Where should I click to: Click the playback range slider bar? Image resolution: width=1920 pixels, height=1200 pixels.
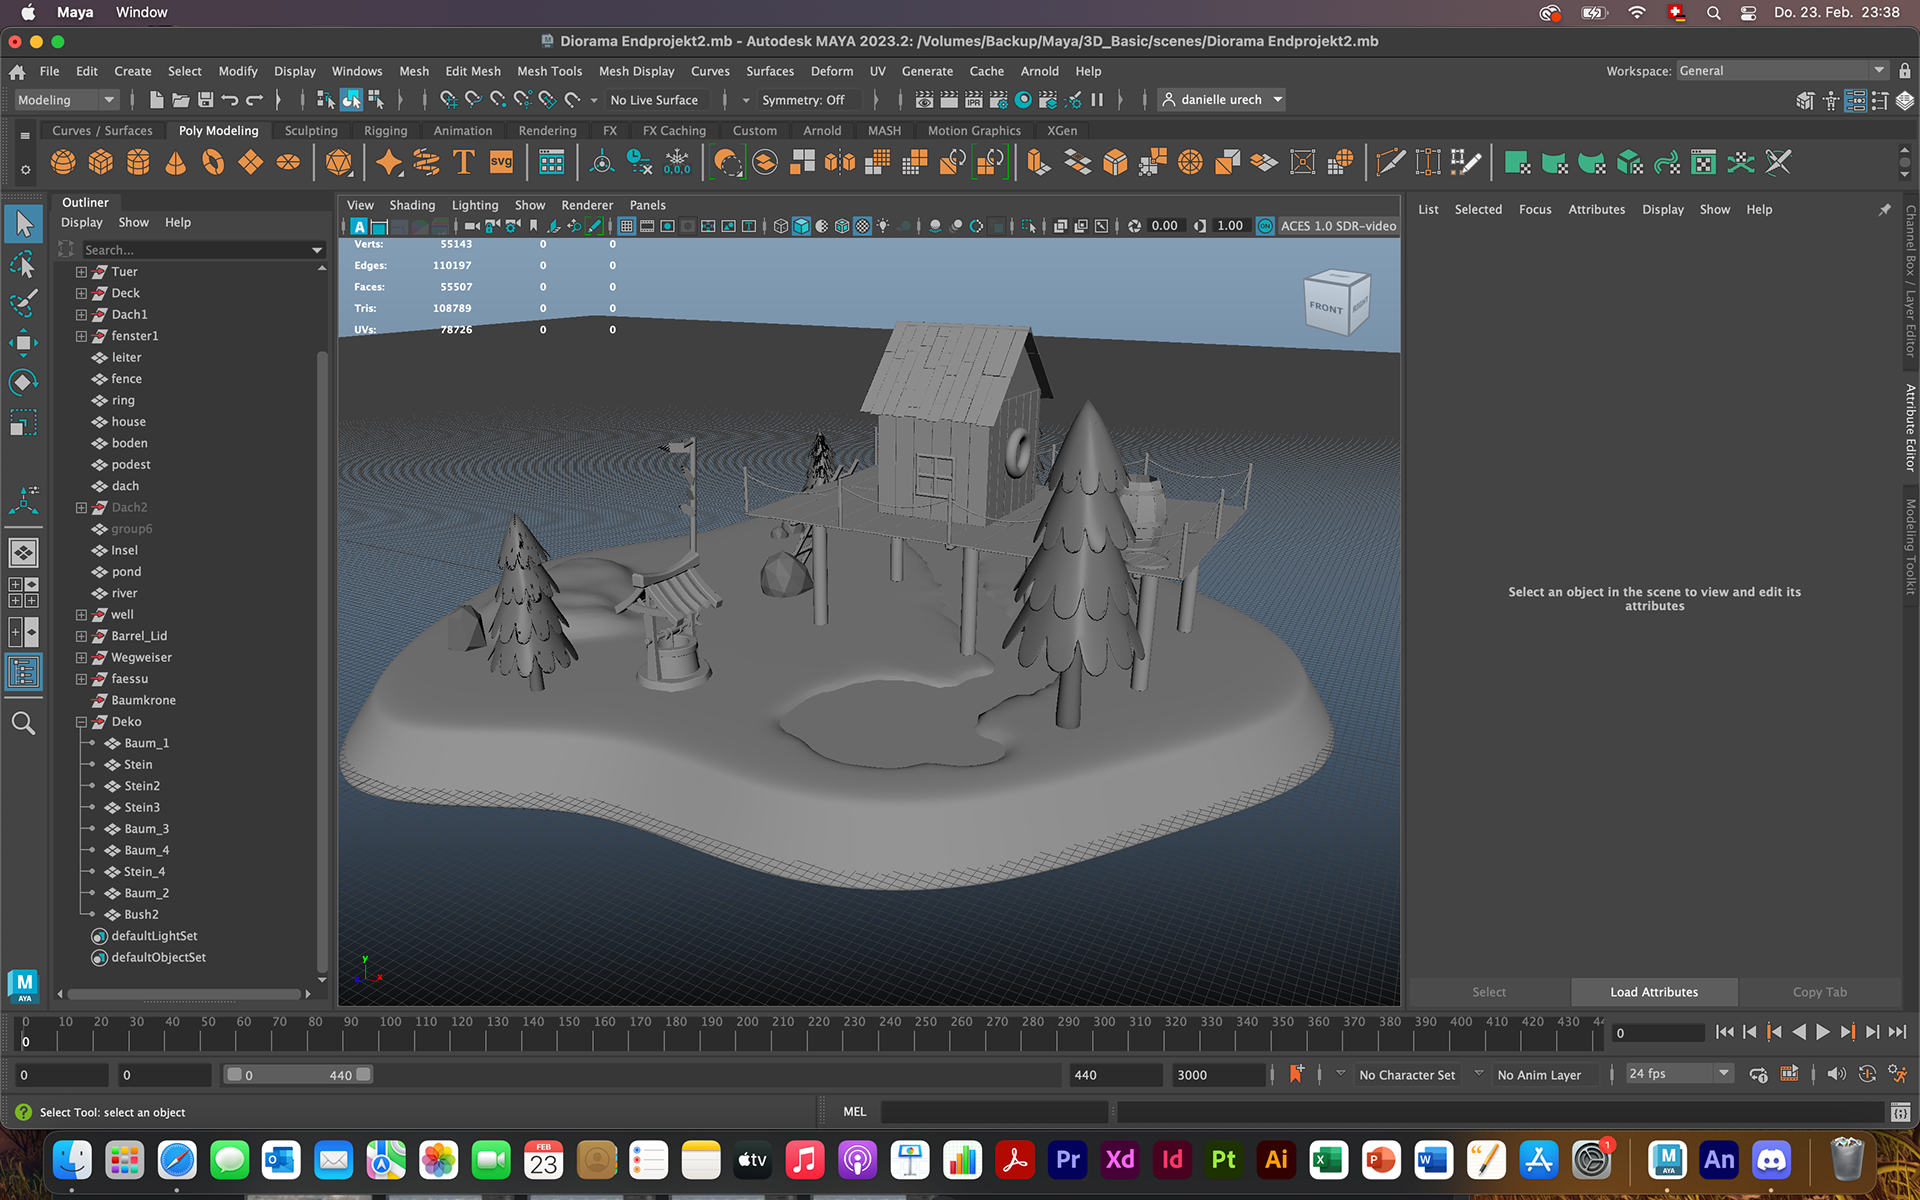(298, 1075)
